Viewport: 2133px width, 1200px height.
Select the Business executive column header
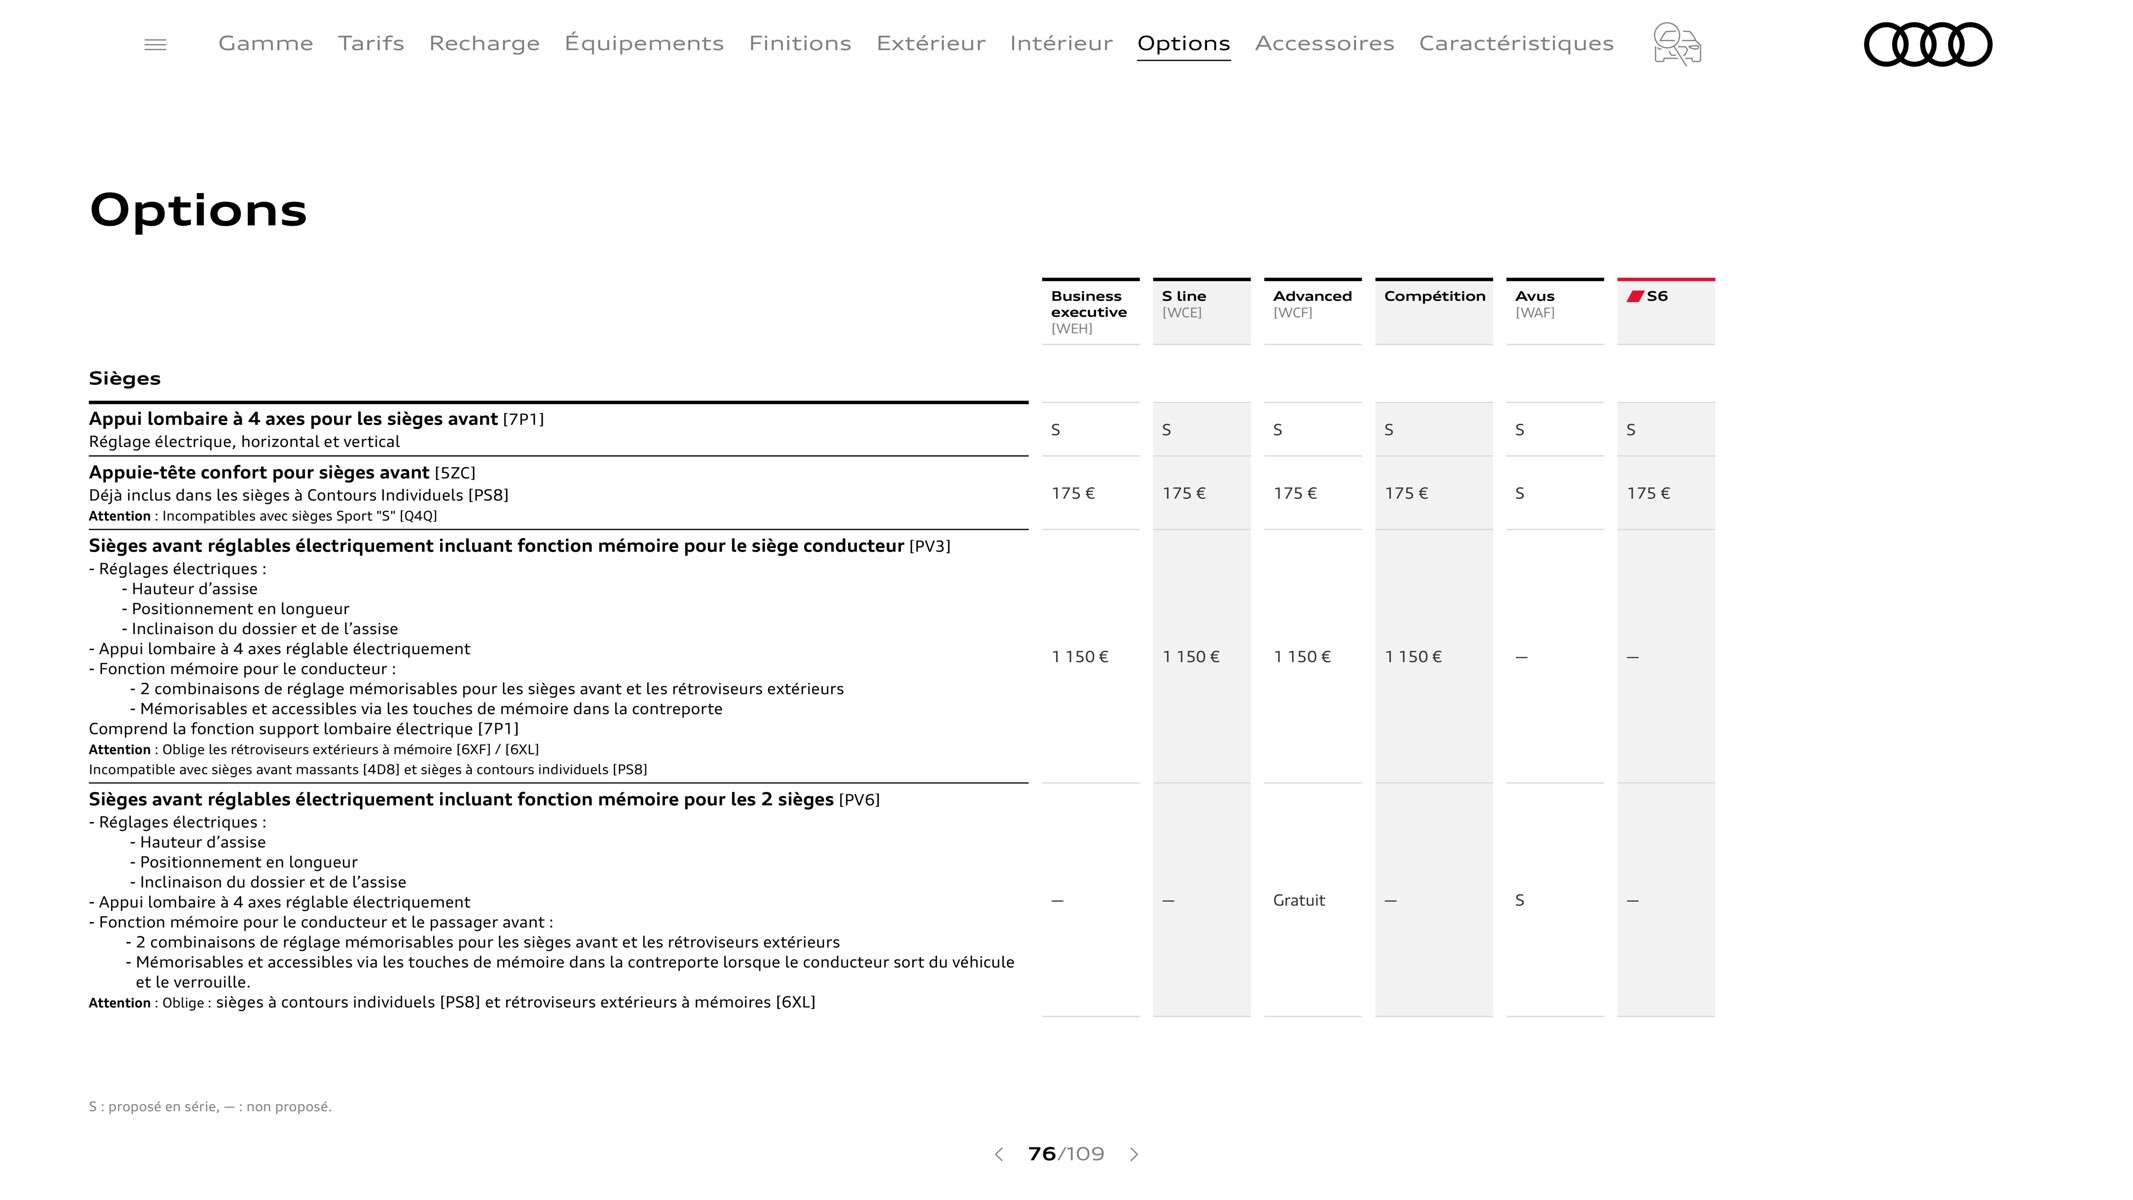[x=1090, y=311]
